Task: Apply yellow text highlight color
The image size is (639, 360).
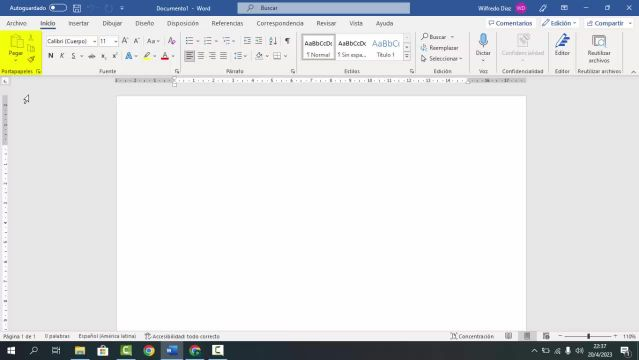Action: pos(147,56)
